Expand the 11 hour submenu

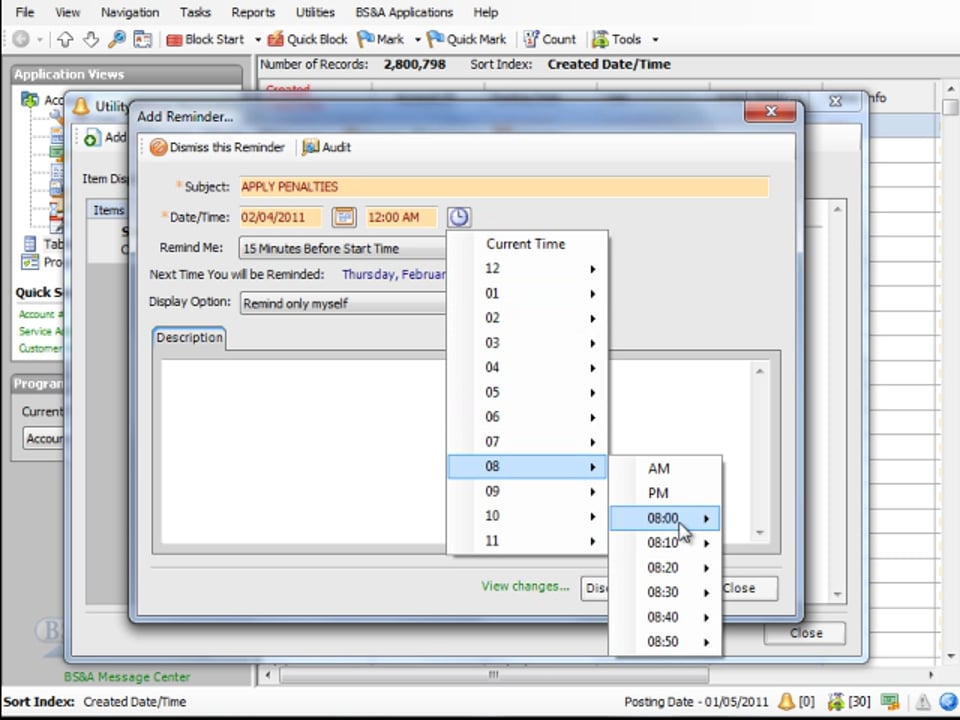click(527, 541)
